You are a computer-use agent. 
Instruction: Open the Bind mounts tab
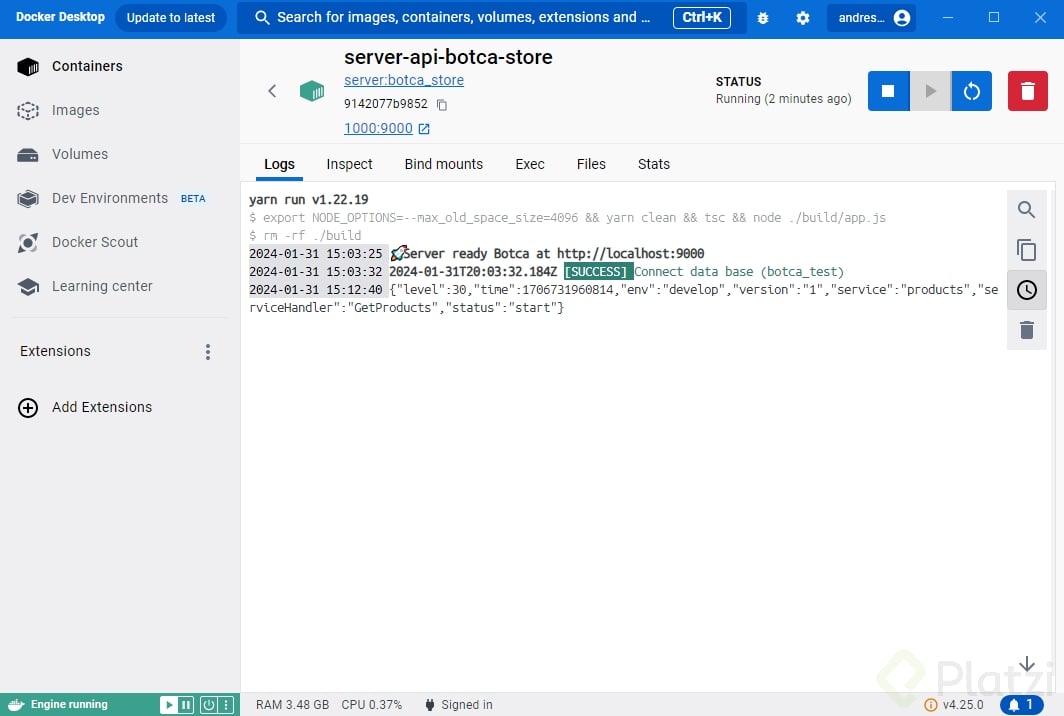[444, 164]
